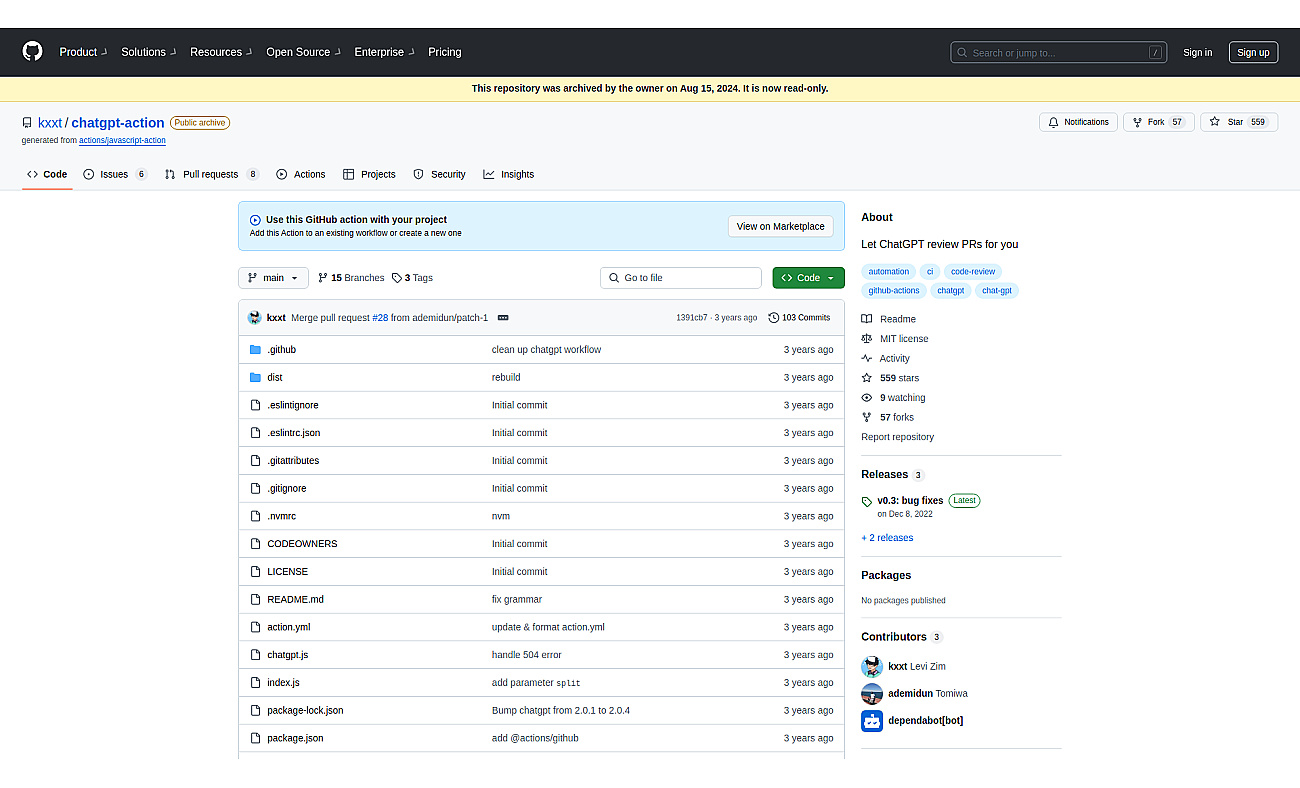Open the action.yml file
The width and height of the screenshot is (1300, 788).
[289, 627]
